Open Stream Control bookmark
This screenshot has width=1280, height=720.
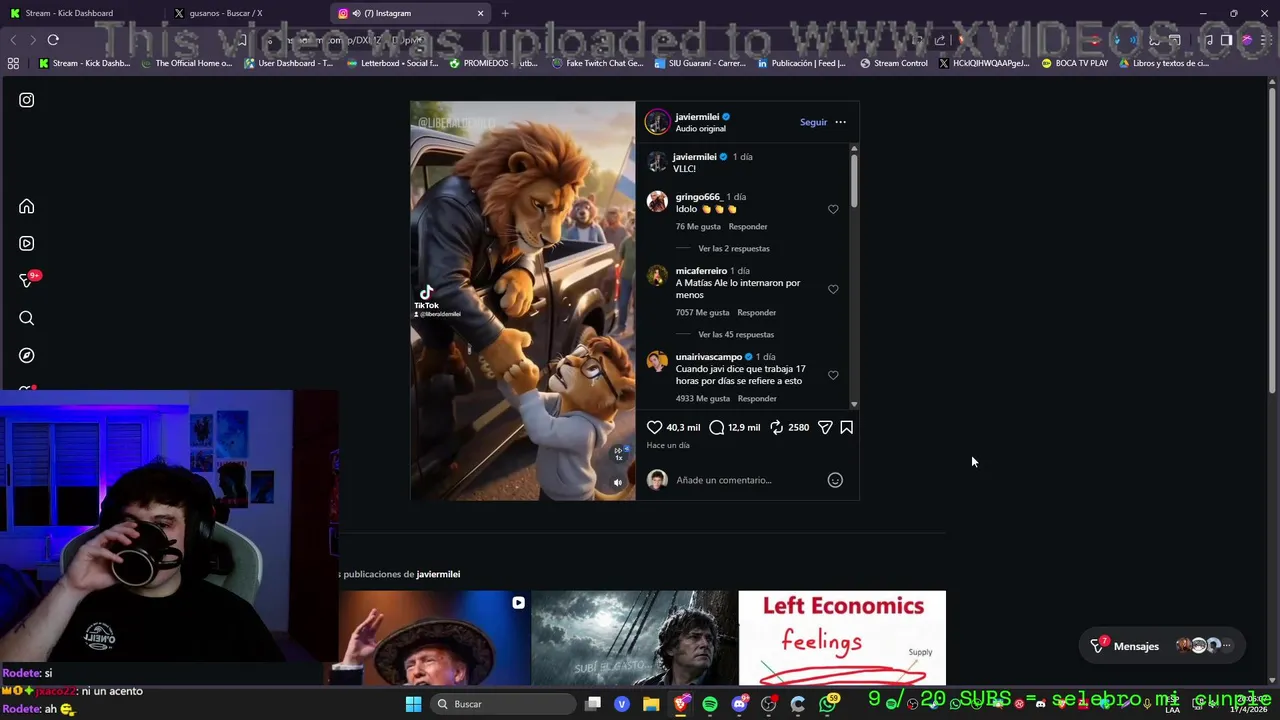point(893,63)
